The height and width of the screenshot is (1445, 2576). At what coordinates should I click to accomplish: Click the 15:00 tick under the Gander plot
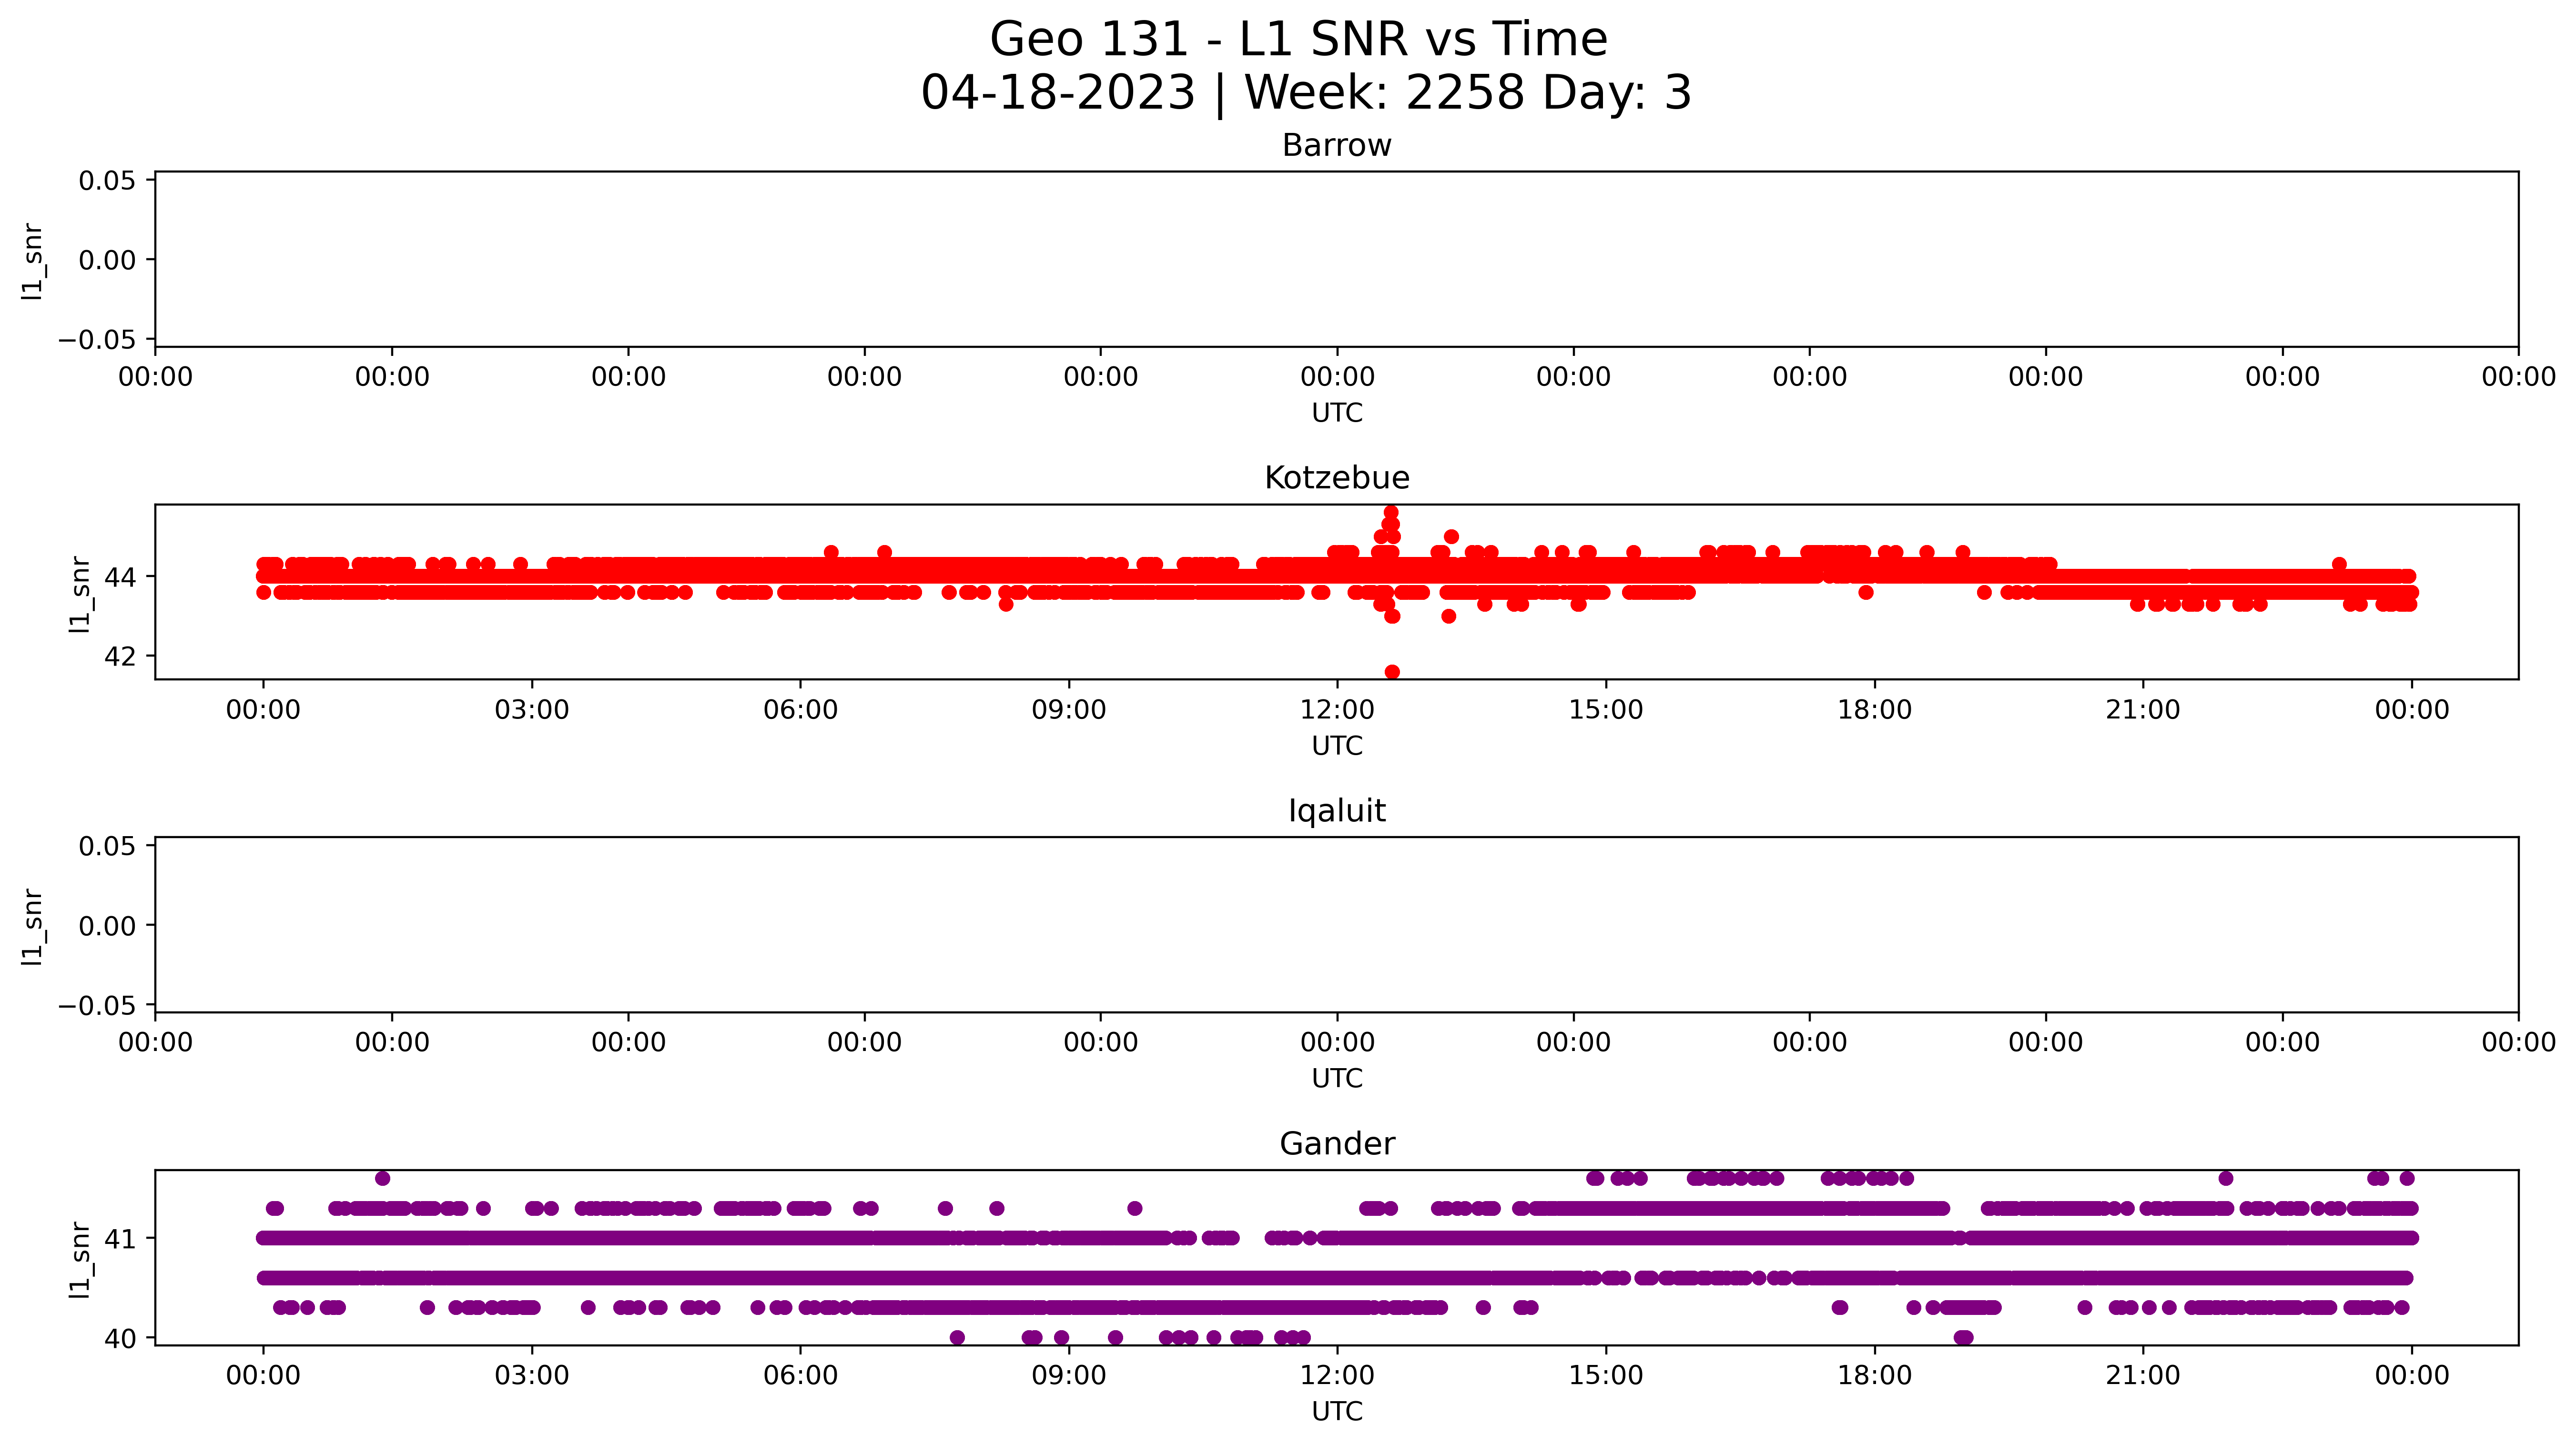pos(1606,1376)
